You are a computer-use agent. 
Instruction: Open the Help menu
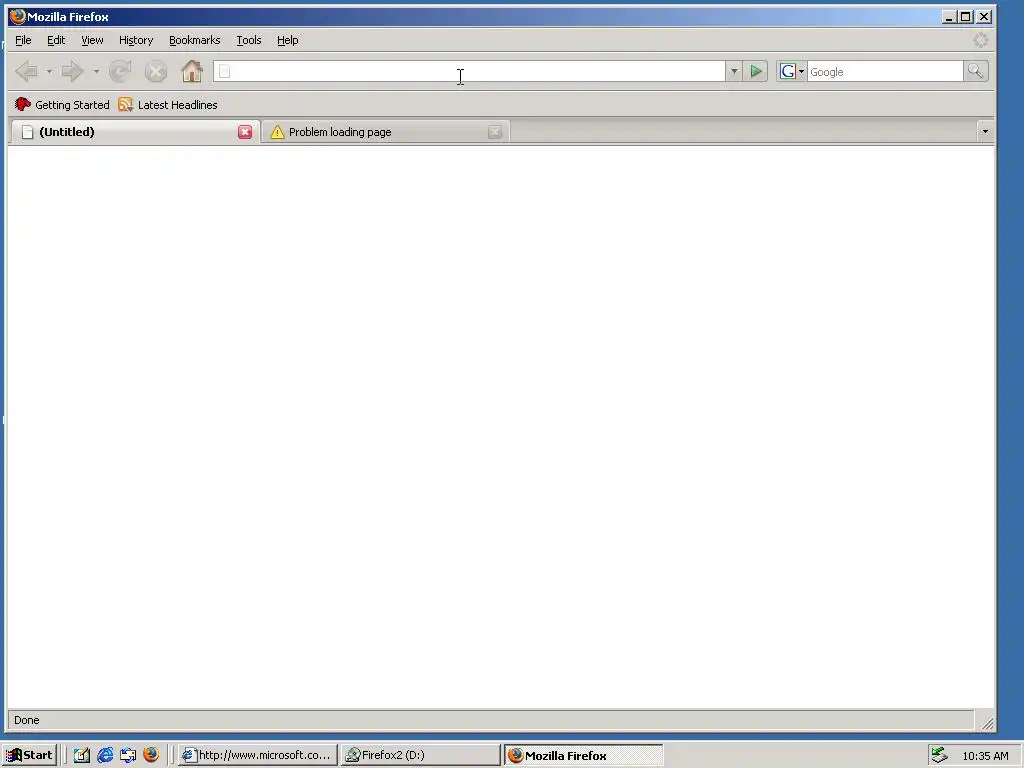click(287, 40)
